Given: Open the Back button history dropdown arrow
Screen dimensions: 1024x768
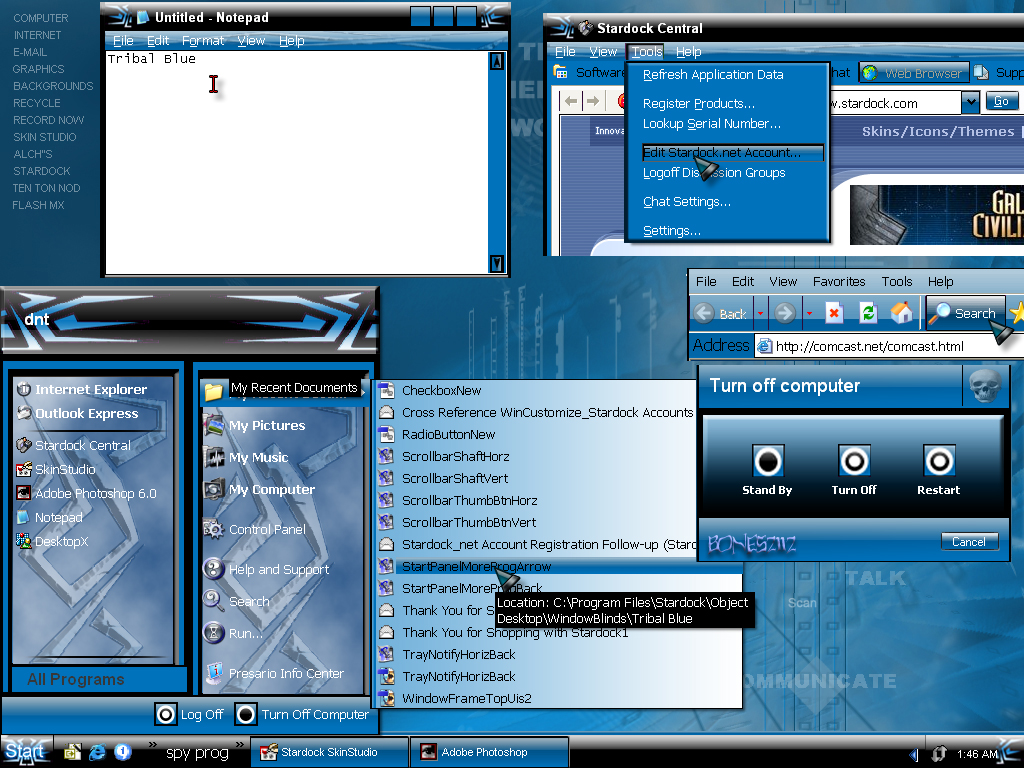Looking at the screenshot, I should [x=760, y=313].
